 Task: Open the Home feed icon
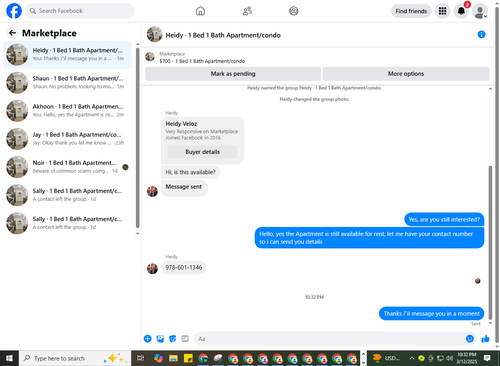(x=200, y=11)
